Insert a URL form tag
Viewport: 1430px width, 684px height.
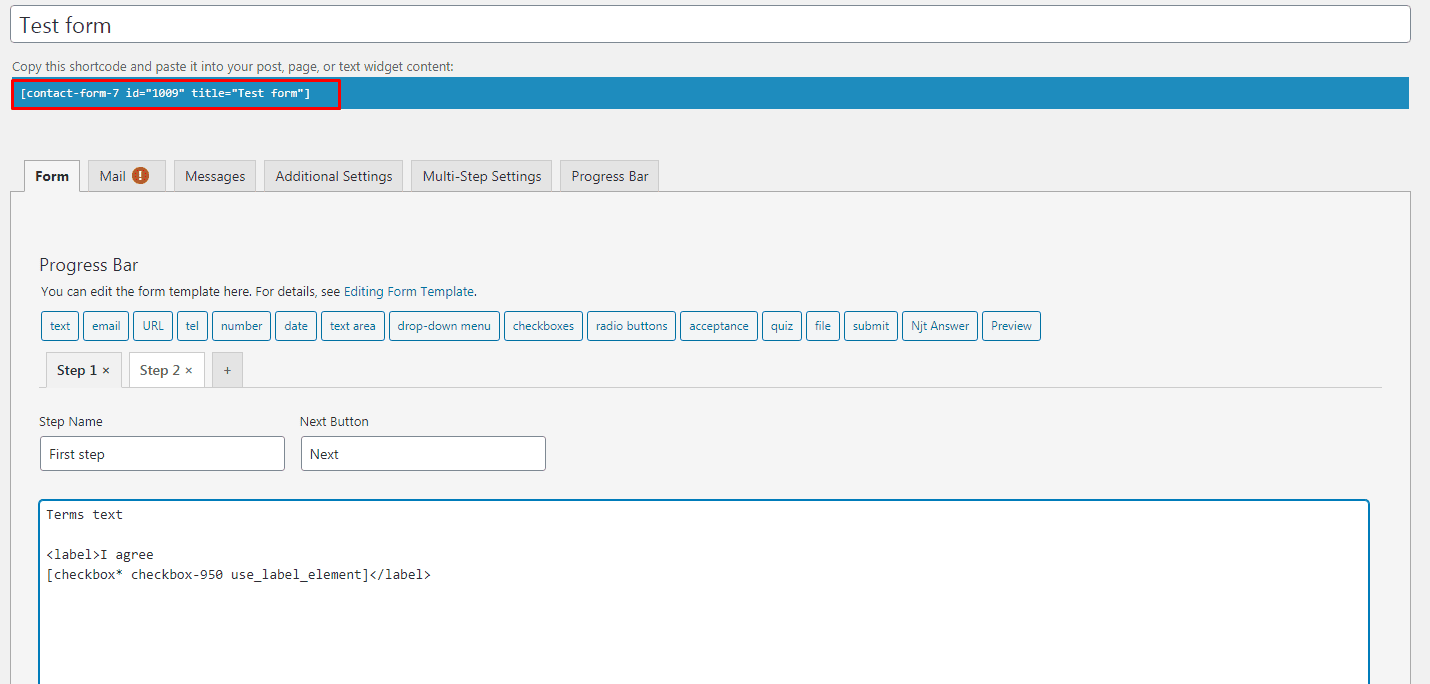(153, 326)
